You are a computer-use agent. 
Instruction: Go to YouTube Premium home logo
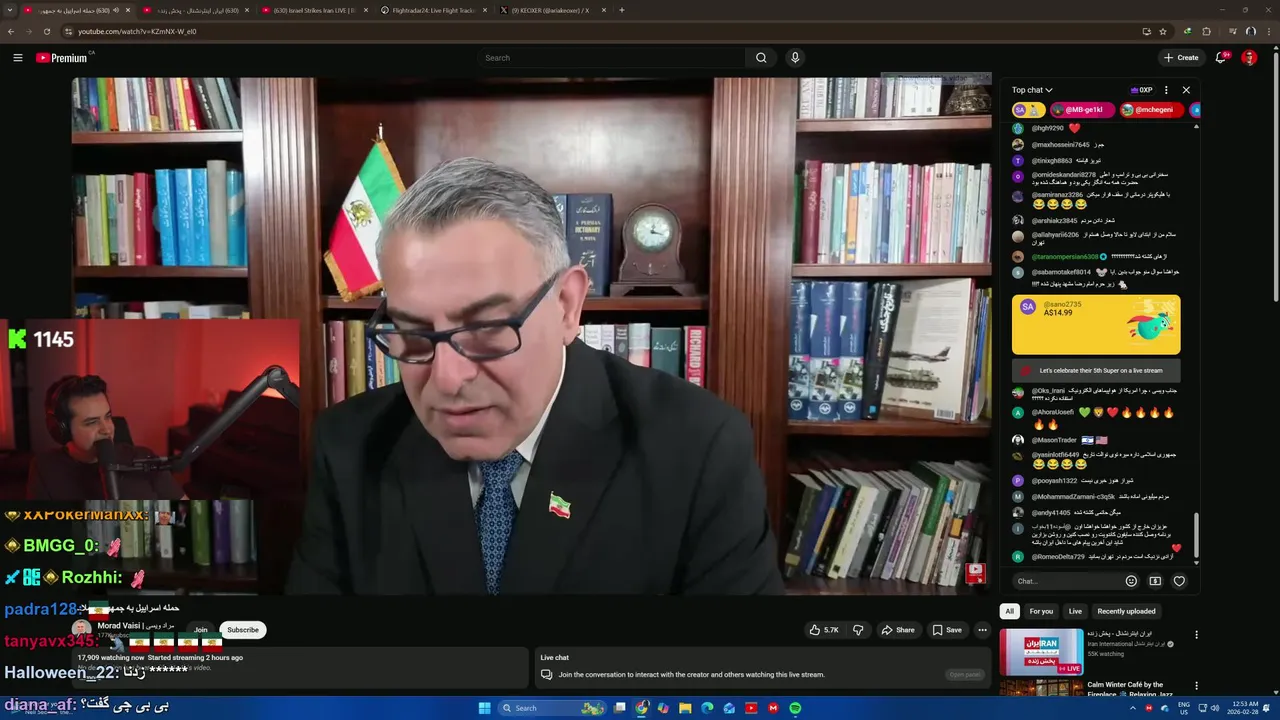62,58
